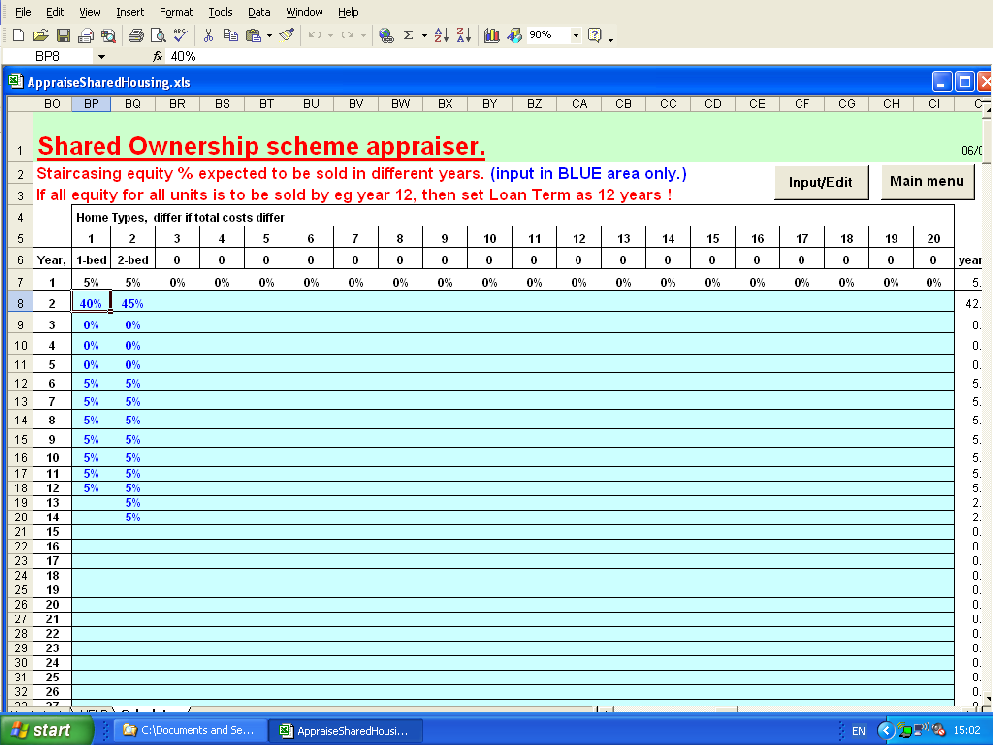Open the Chart Wizard icon
Viewport: 993px width, 745px height.
(491, 35)
